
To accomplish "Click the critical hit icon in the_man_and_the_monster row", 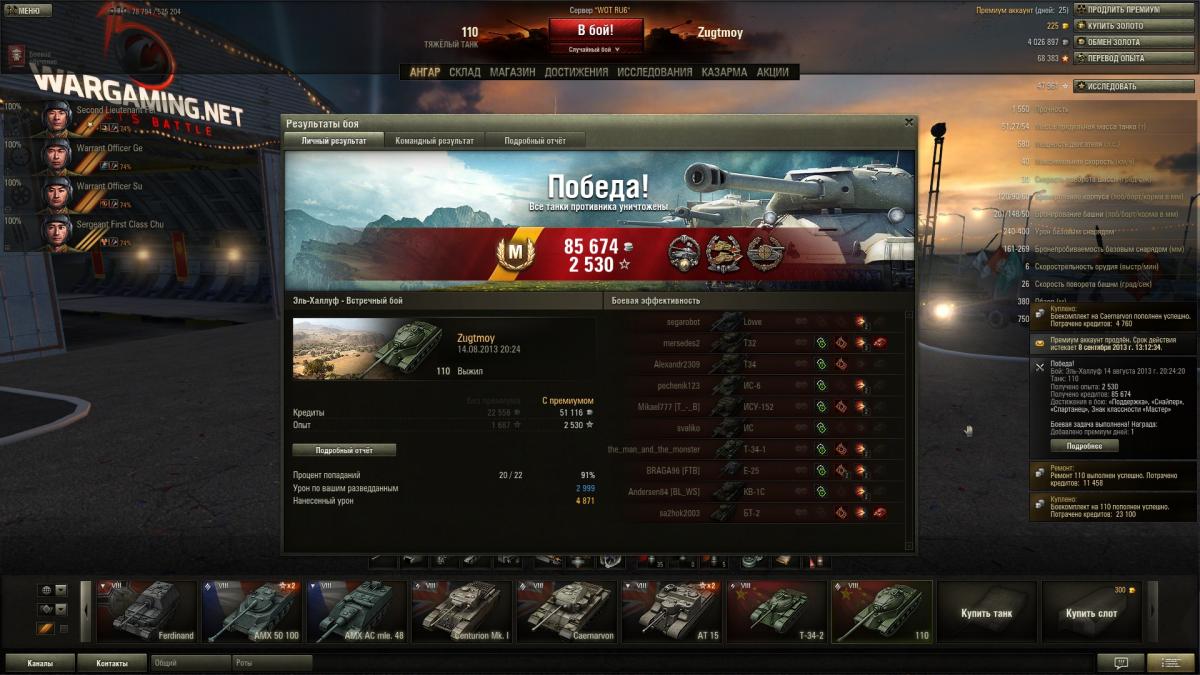I will [x=841, y=449].
